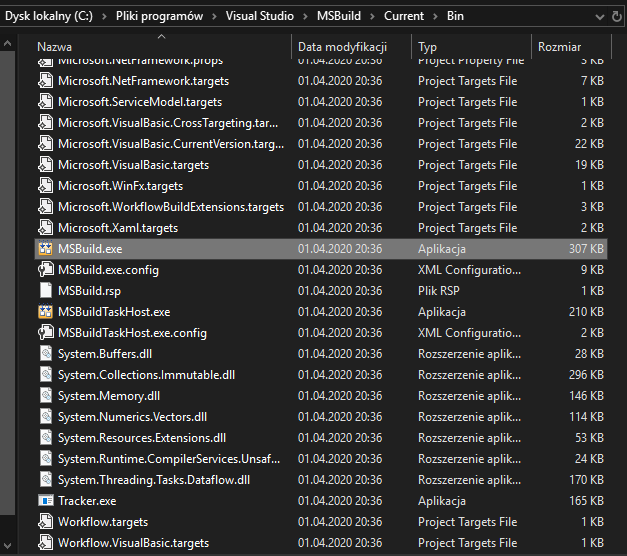627x556 pixels.
Task: Select the Microsoft.WinFx.targets file name
Action: tap(120, 186)
